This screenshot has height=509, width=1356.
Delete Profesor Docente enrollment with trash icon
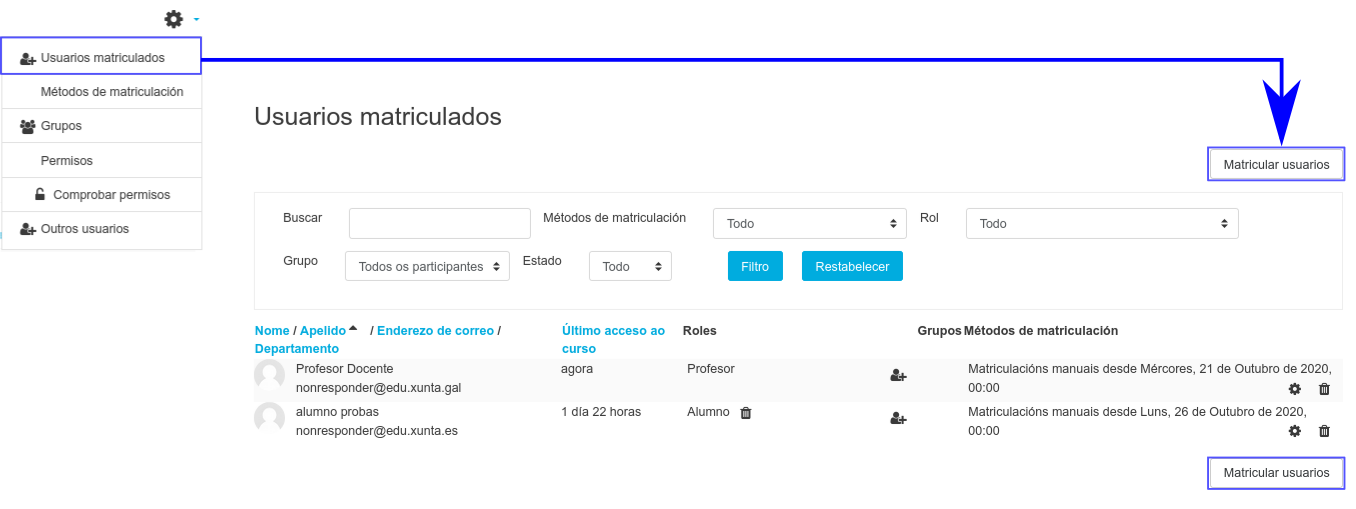pos(1325,389)
